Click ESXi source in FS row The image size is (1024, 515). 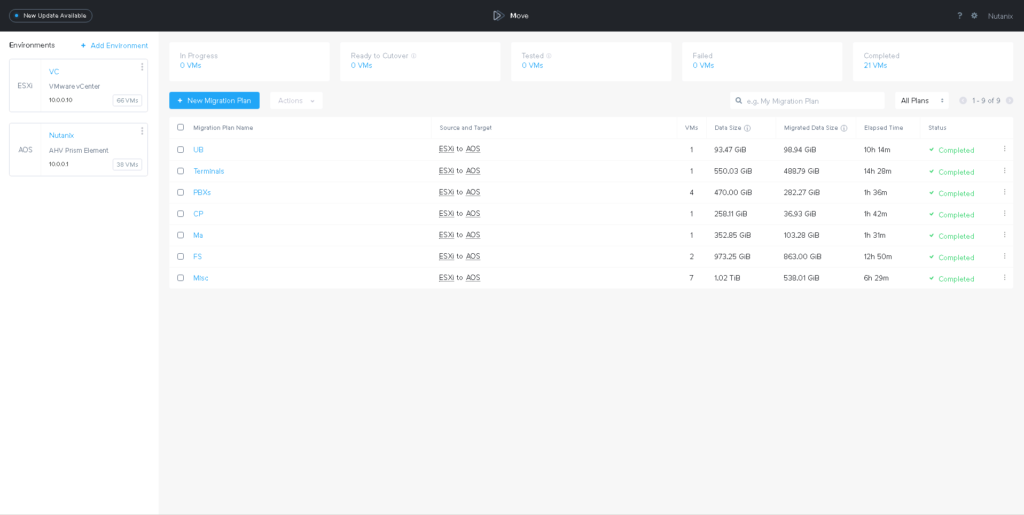point(447,257)
